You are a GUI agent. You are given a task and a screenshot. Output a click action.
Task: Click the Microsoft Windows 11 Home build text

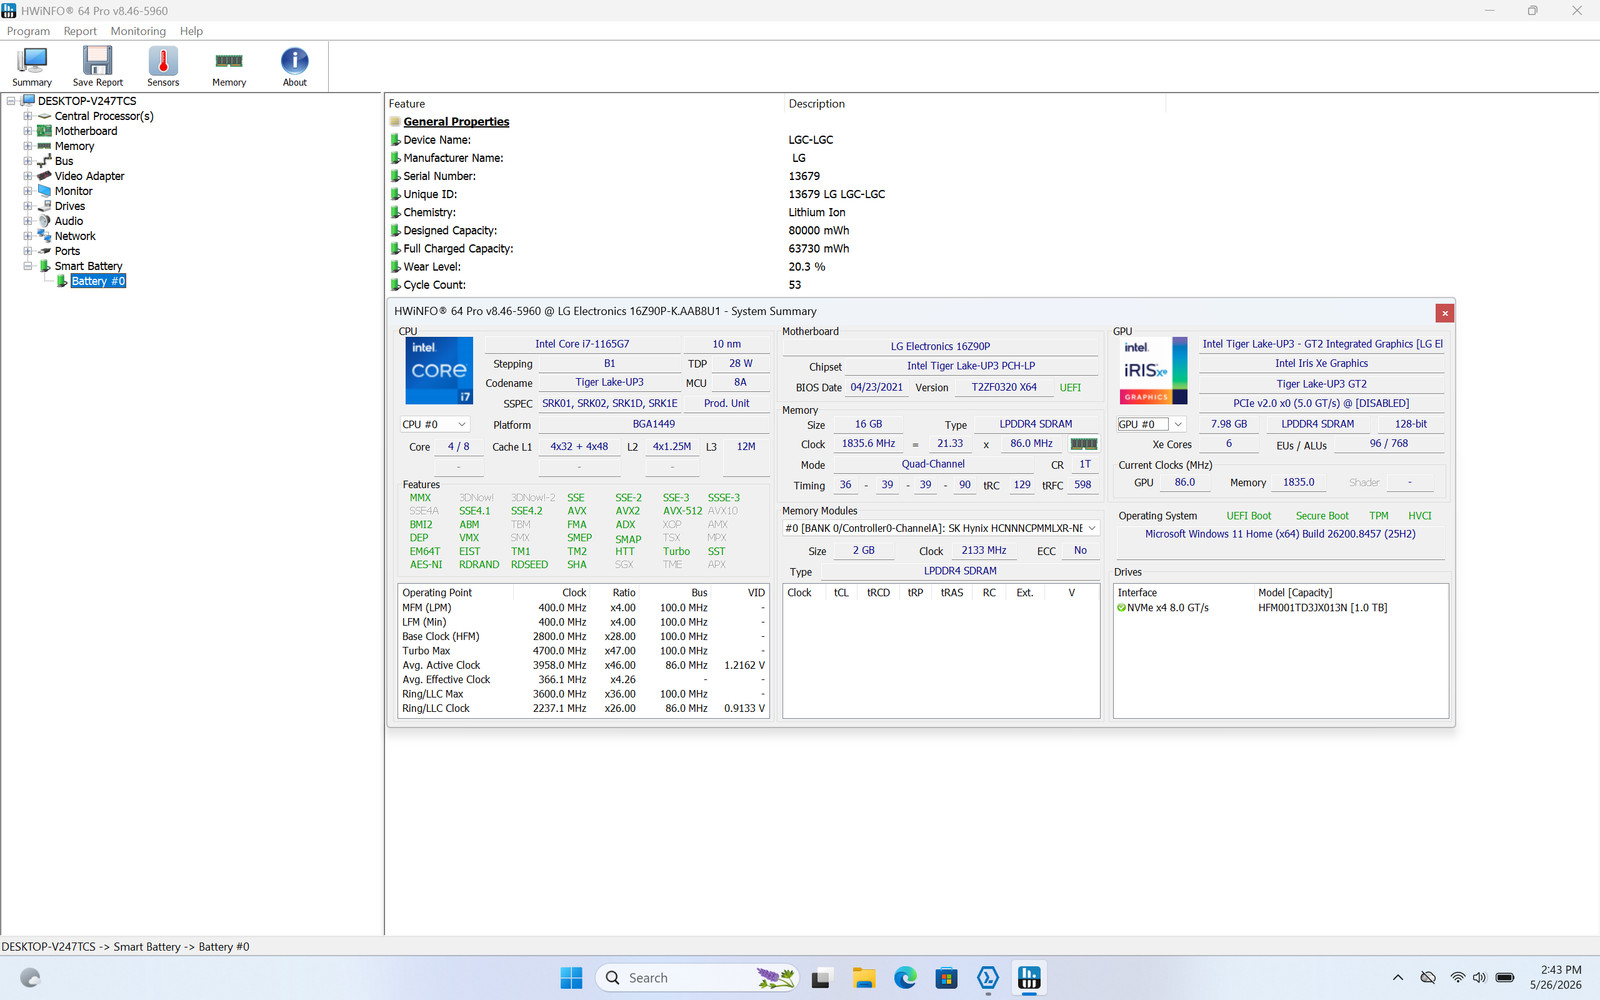[1280, 534]
